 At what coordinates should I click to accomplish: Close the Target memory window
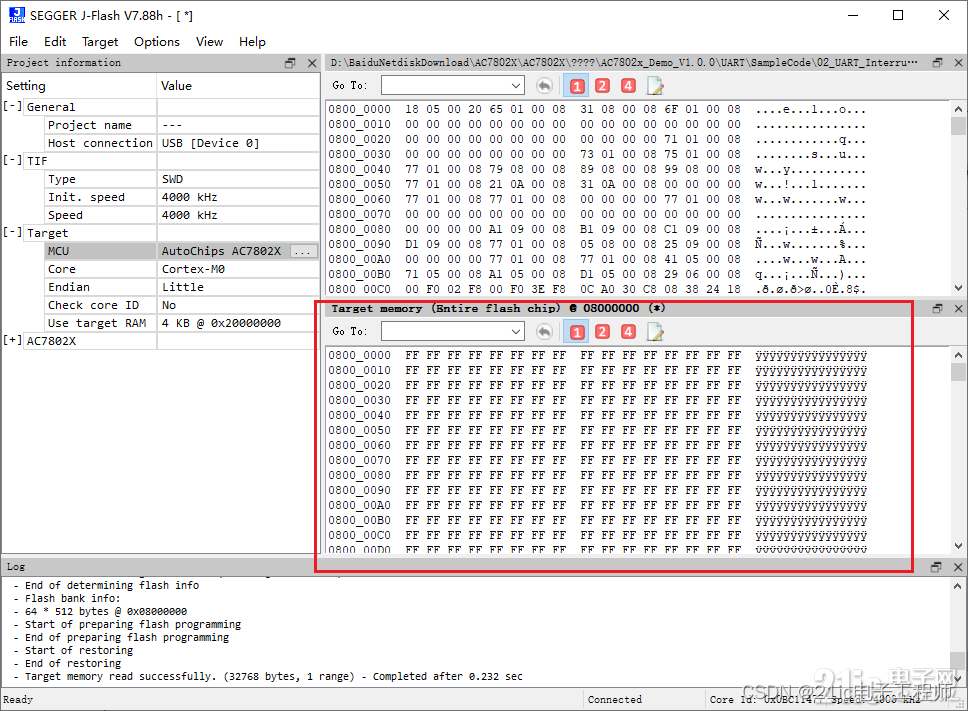pos(958,309)
